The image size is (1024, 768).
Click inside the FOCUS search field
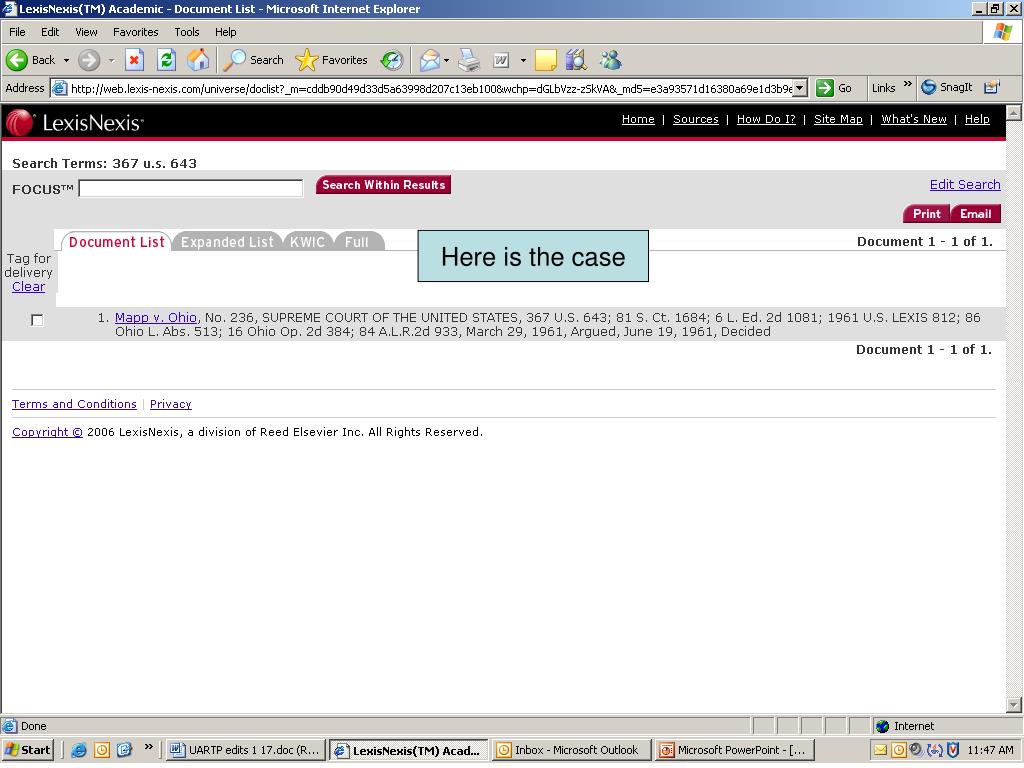click(190, 188)
